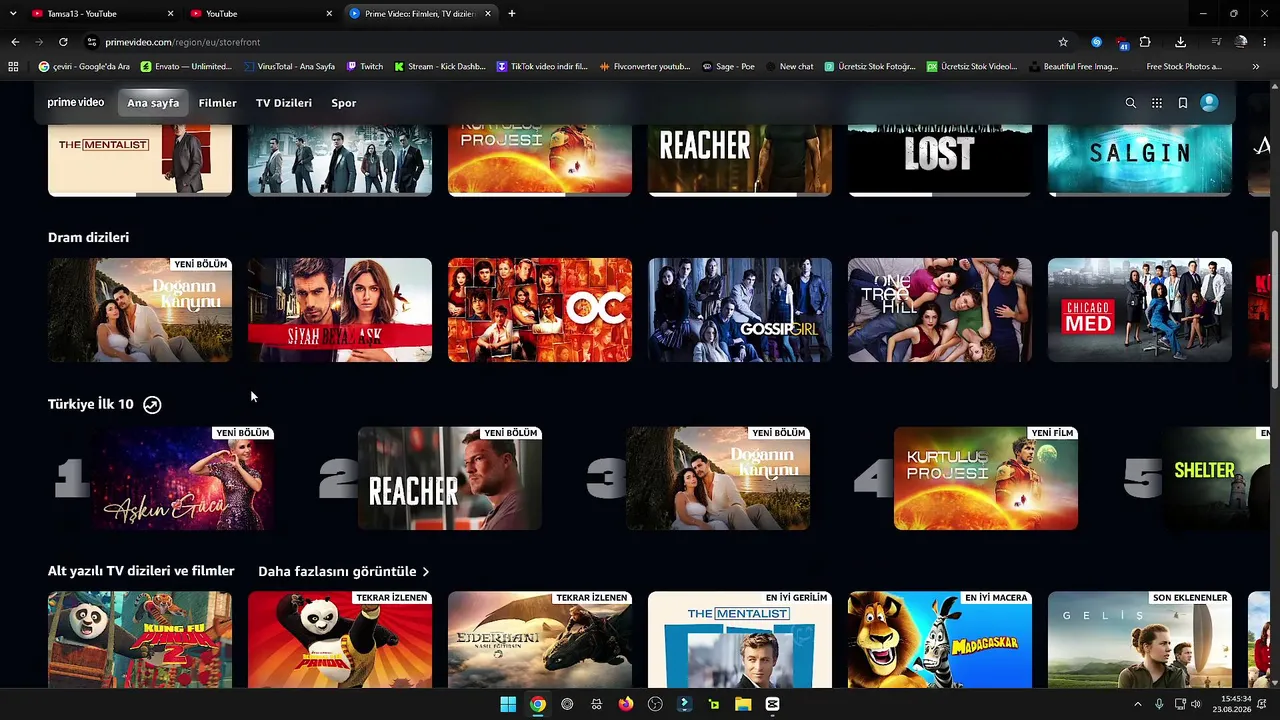Viewport: 1280px width, 720px height.
Task: Open the Chrome apps grid in bookmarks bar
Action: [x=13, y=67]
